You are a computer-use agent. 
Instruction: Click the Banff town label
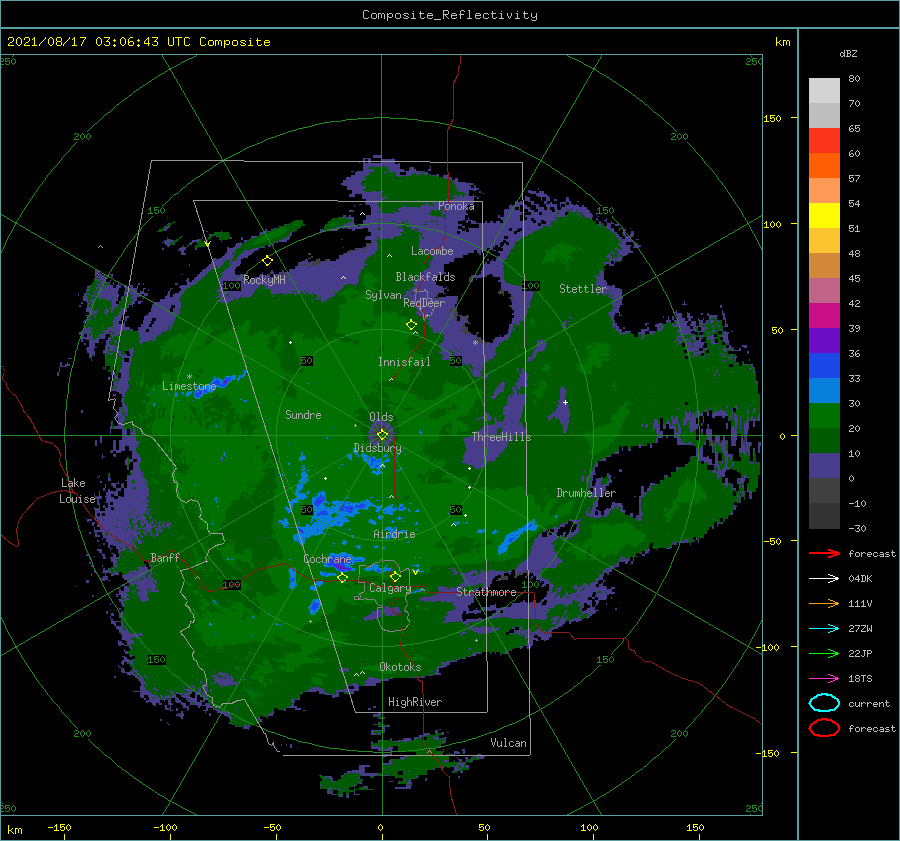pyautogui.click(x=165, y=557)
